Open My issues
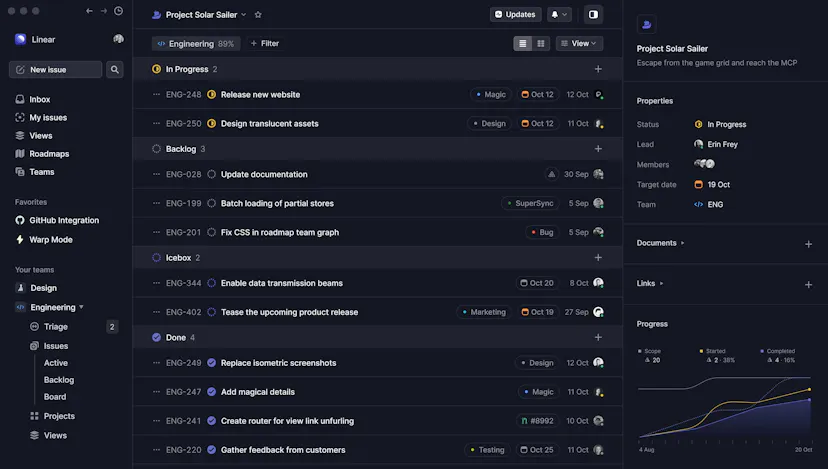 coord(41,117)
